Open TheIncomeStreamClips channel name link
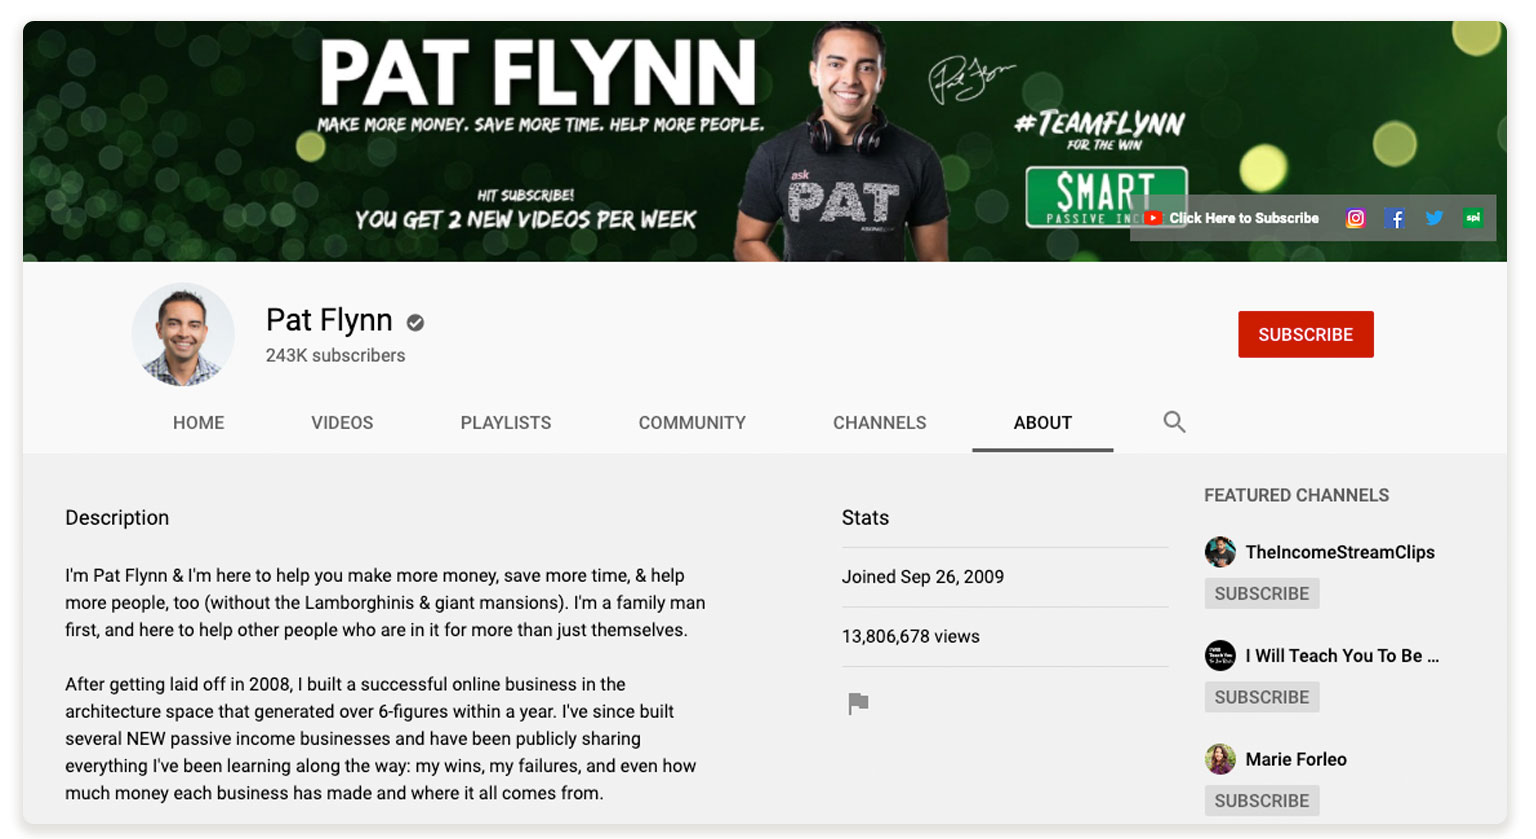The width and height of the screenshot is (1536, 839). click(1340, 552)
